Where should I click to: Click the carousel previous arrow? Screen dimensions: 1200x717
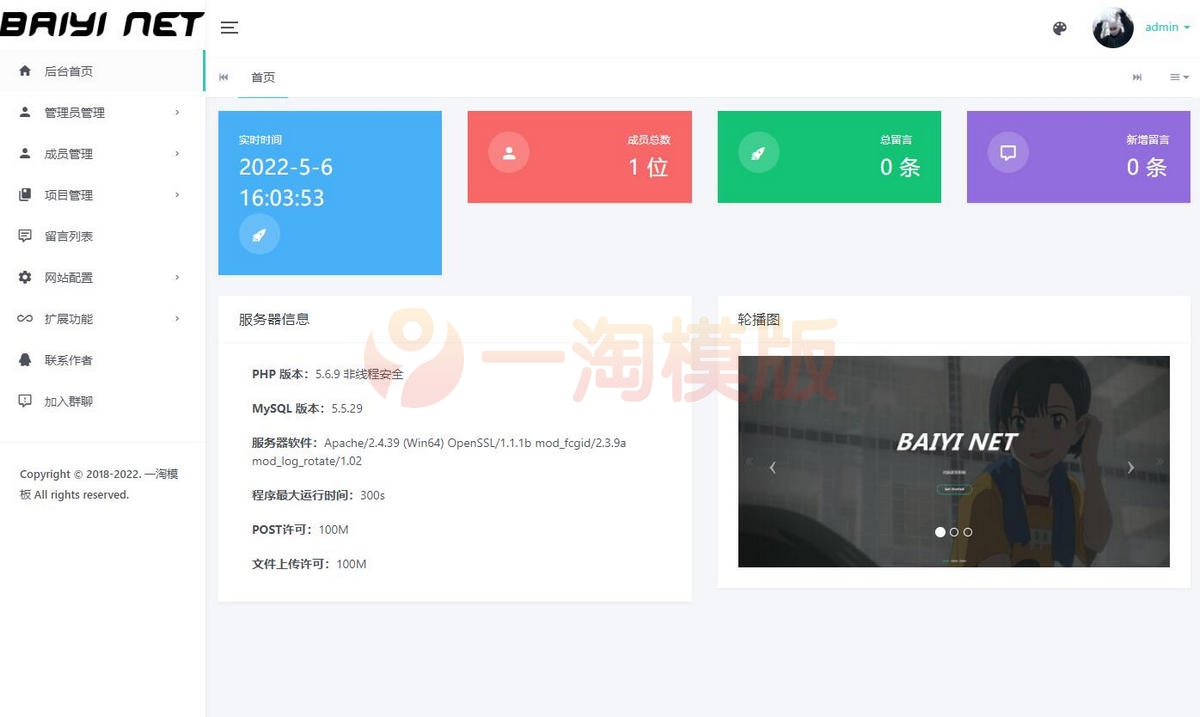point(772,467)
